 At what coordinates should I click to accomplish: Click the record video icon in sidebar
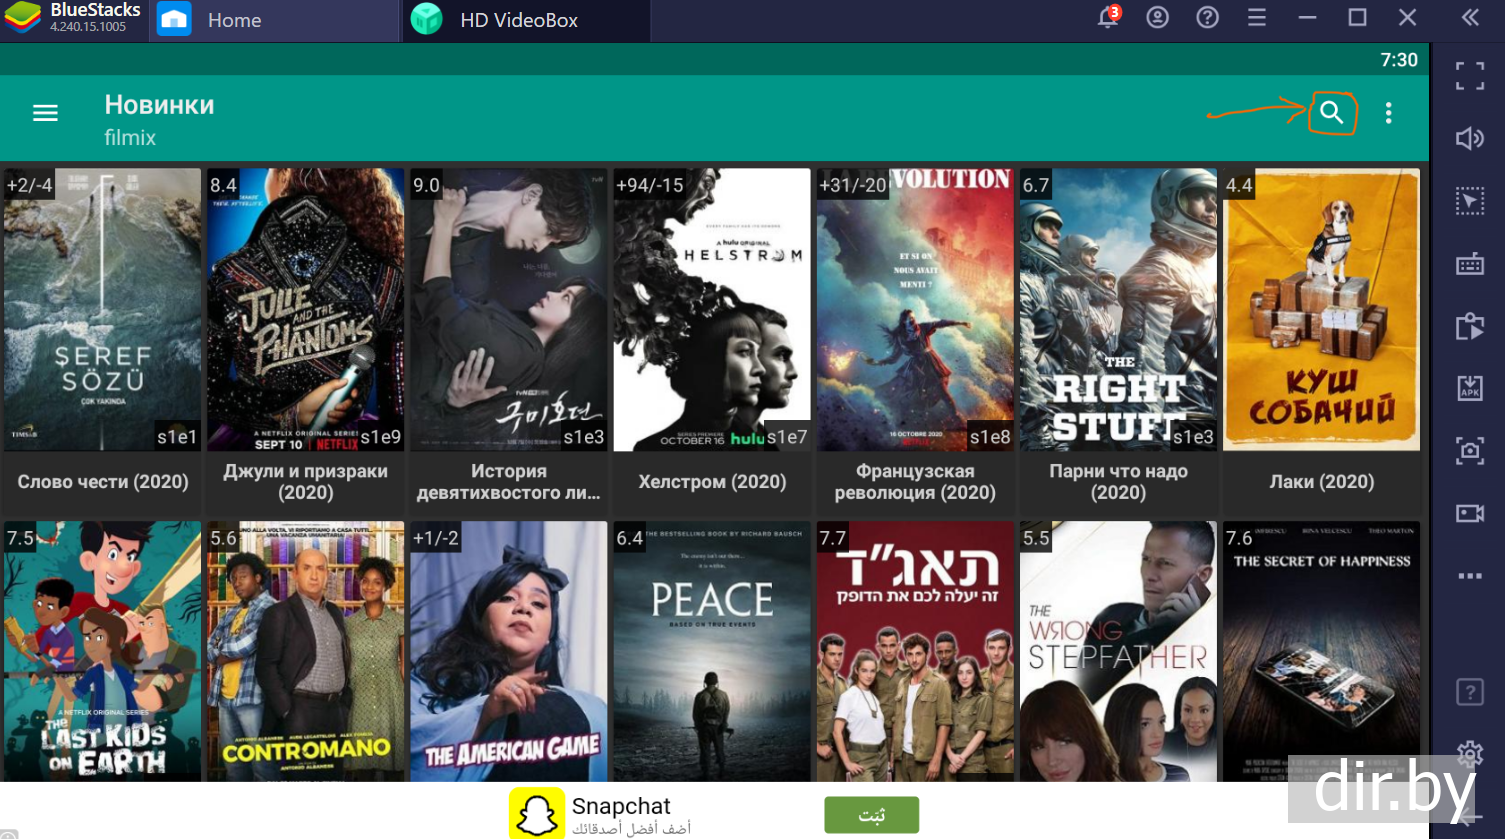click(1470, 513)
